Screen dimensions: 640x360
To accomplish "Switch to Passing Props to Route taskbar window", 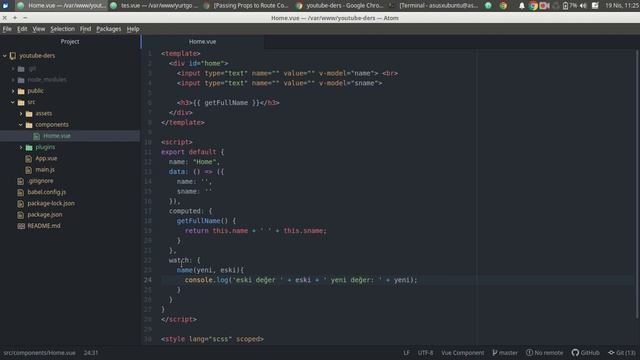I will [247, 6].
